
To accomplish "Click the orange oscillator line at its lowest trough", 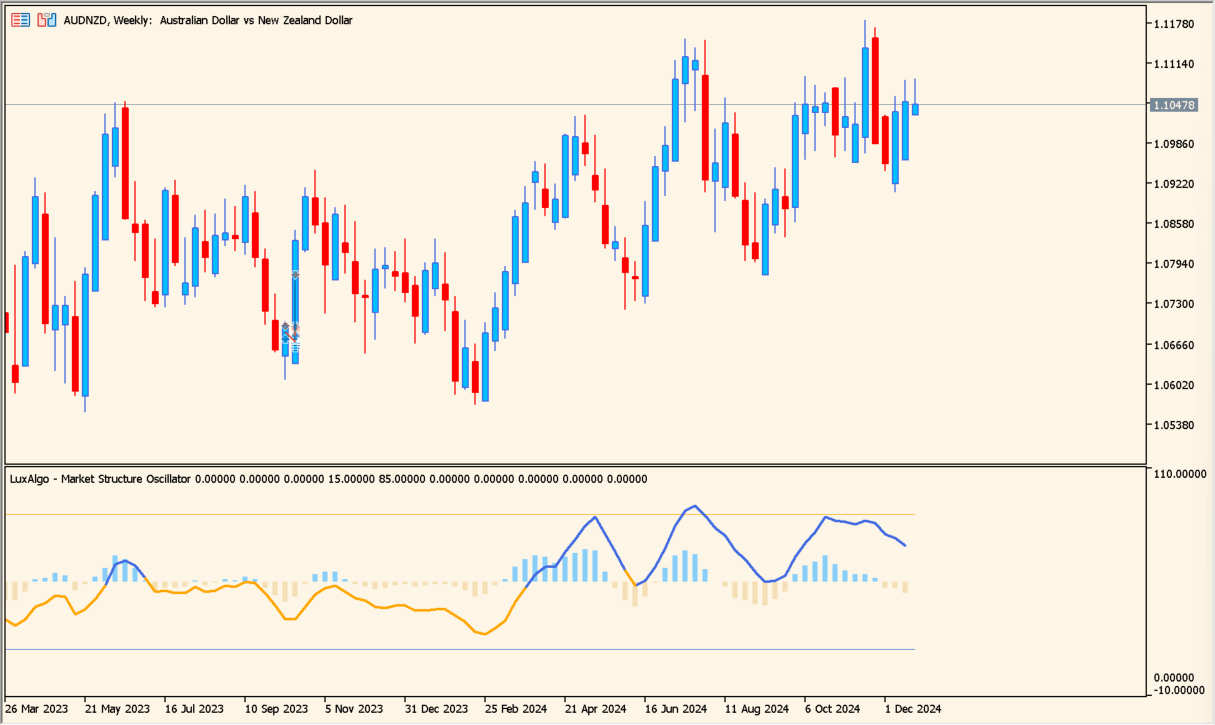I will pyautogui.click(x=484, y=633).
